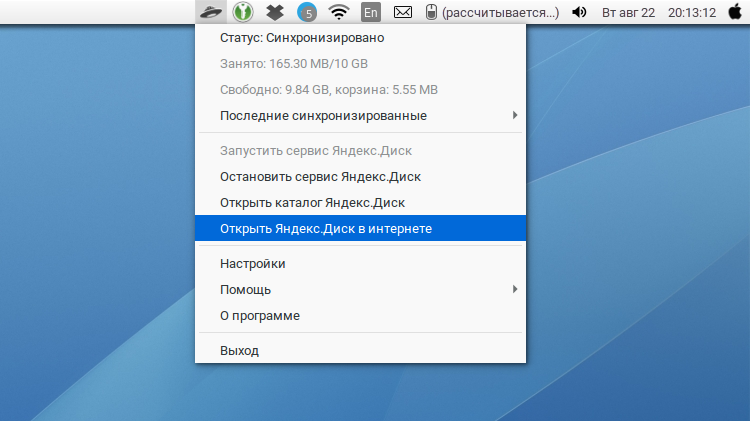Choose Остановить сервис Яндекс.Диск

coord(360,177)
